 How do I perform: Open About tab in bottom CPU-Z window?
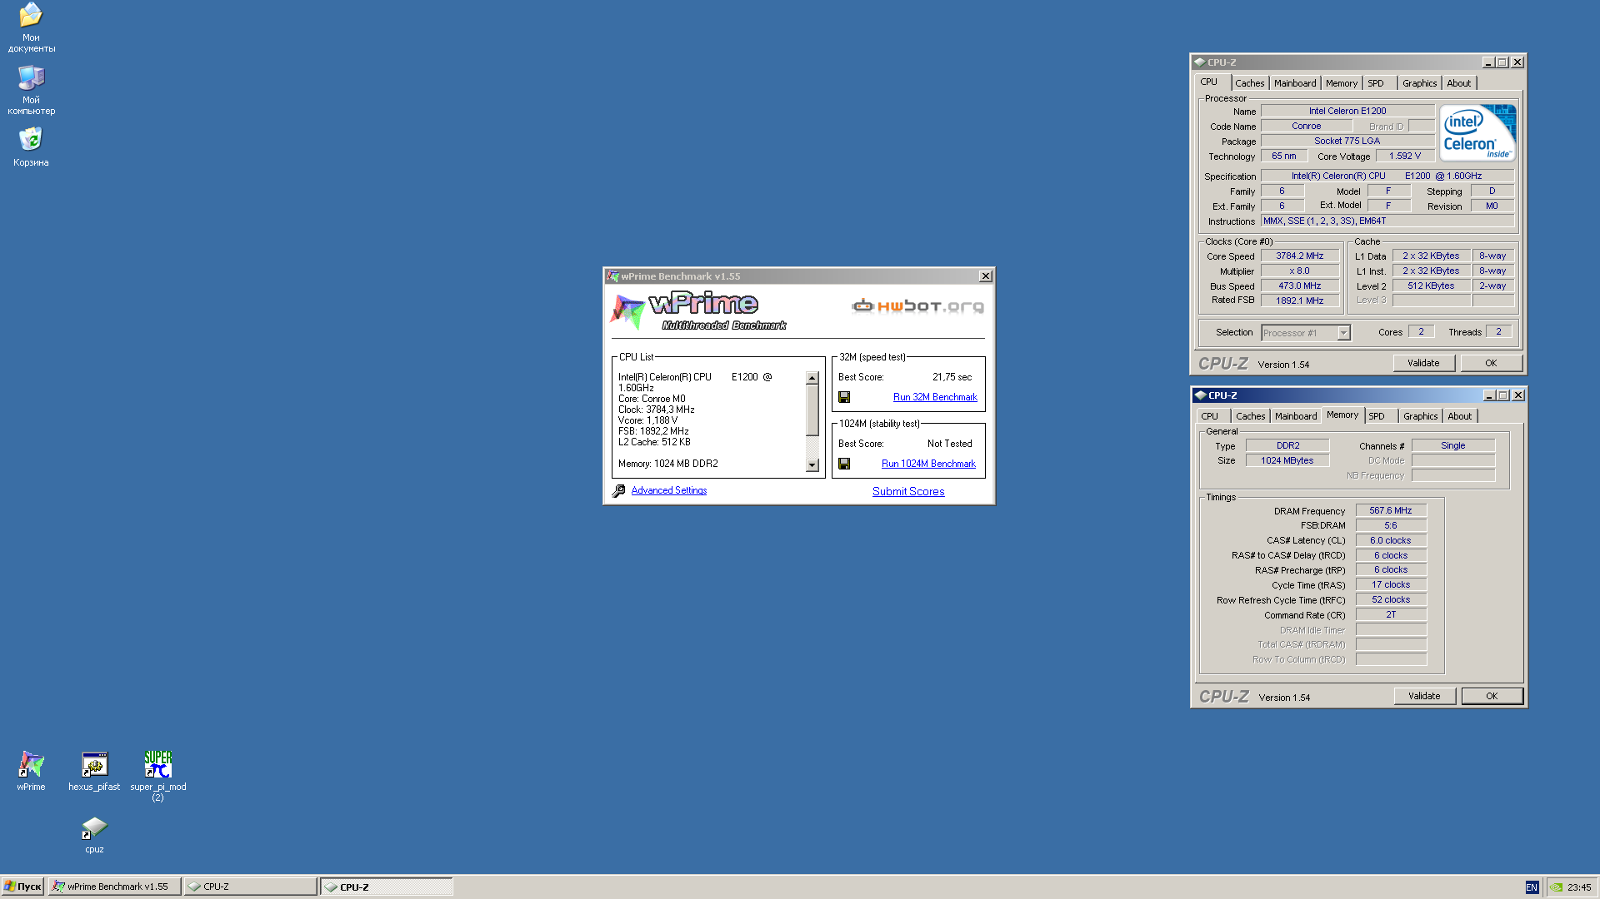coord(1459,416)
